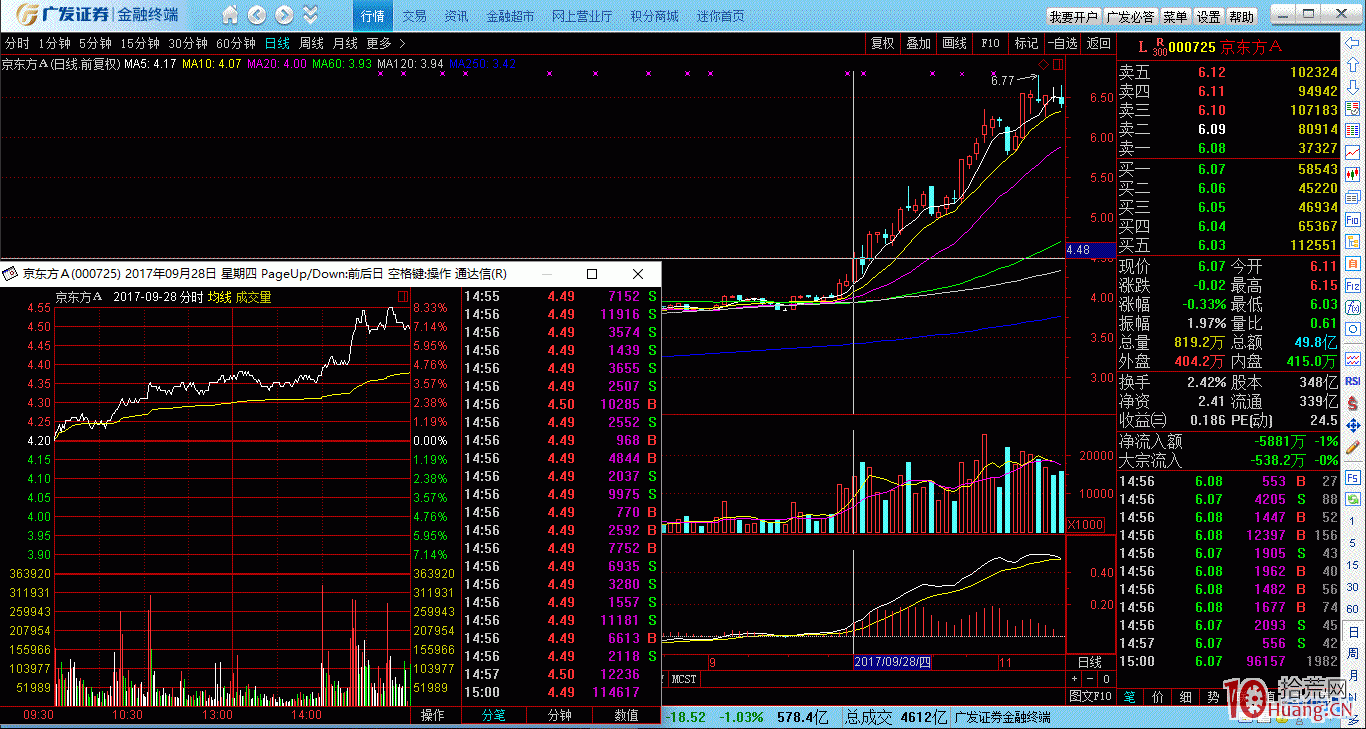The height and width of the screenshot is (729, 1366).
Task: Click the left arrow in right sidebar
Action: click(x=1353, y=42)
